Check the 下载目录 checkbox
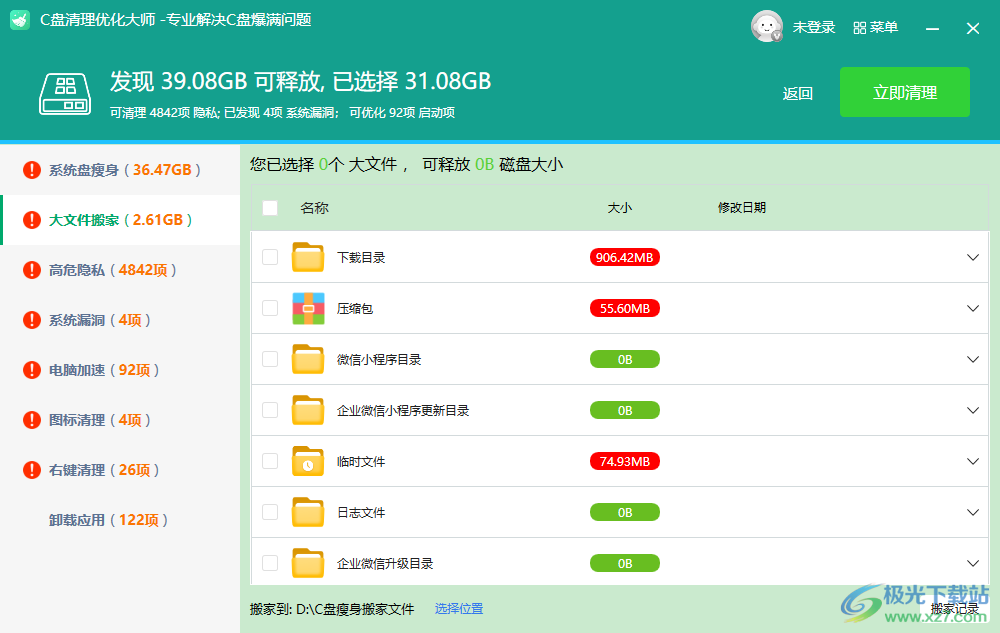This screenshot has height=633, width=1000. [x=269, y=257]
